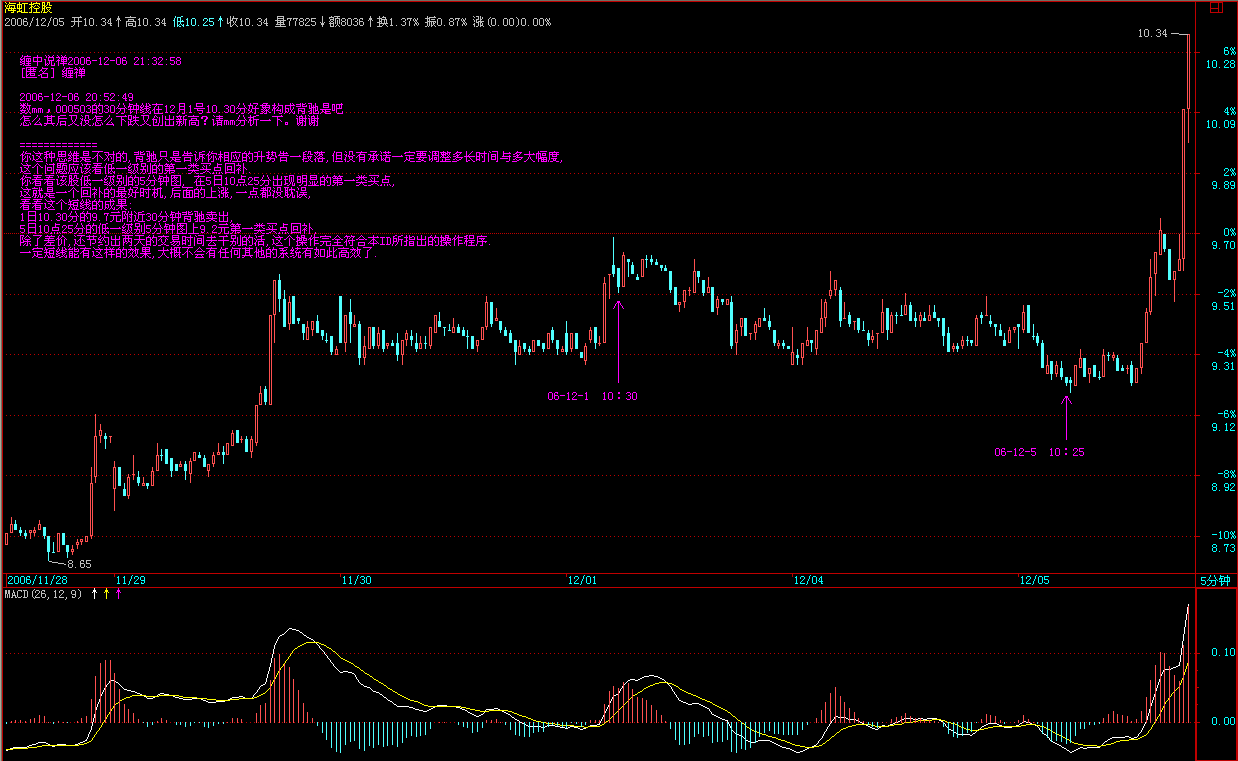1238x761 pixels.
Task: Click the red layout icon at top right
Action: (x=1216, y=8)
